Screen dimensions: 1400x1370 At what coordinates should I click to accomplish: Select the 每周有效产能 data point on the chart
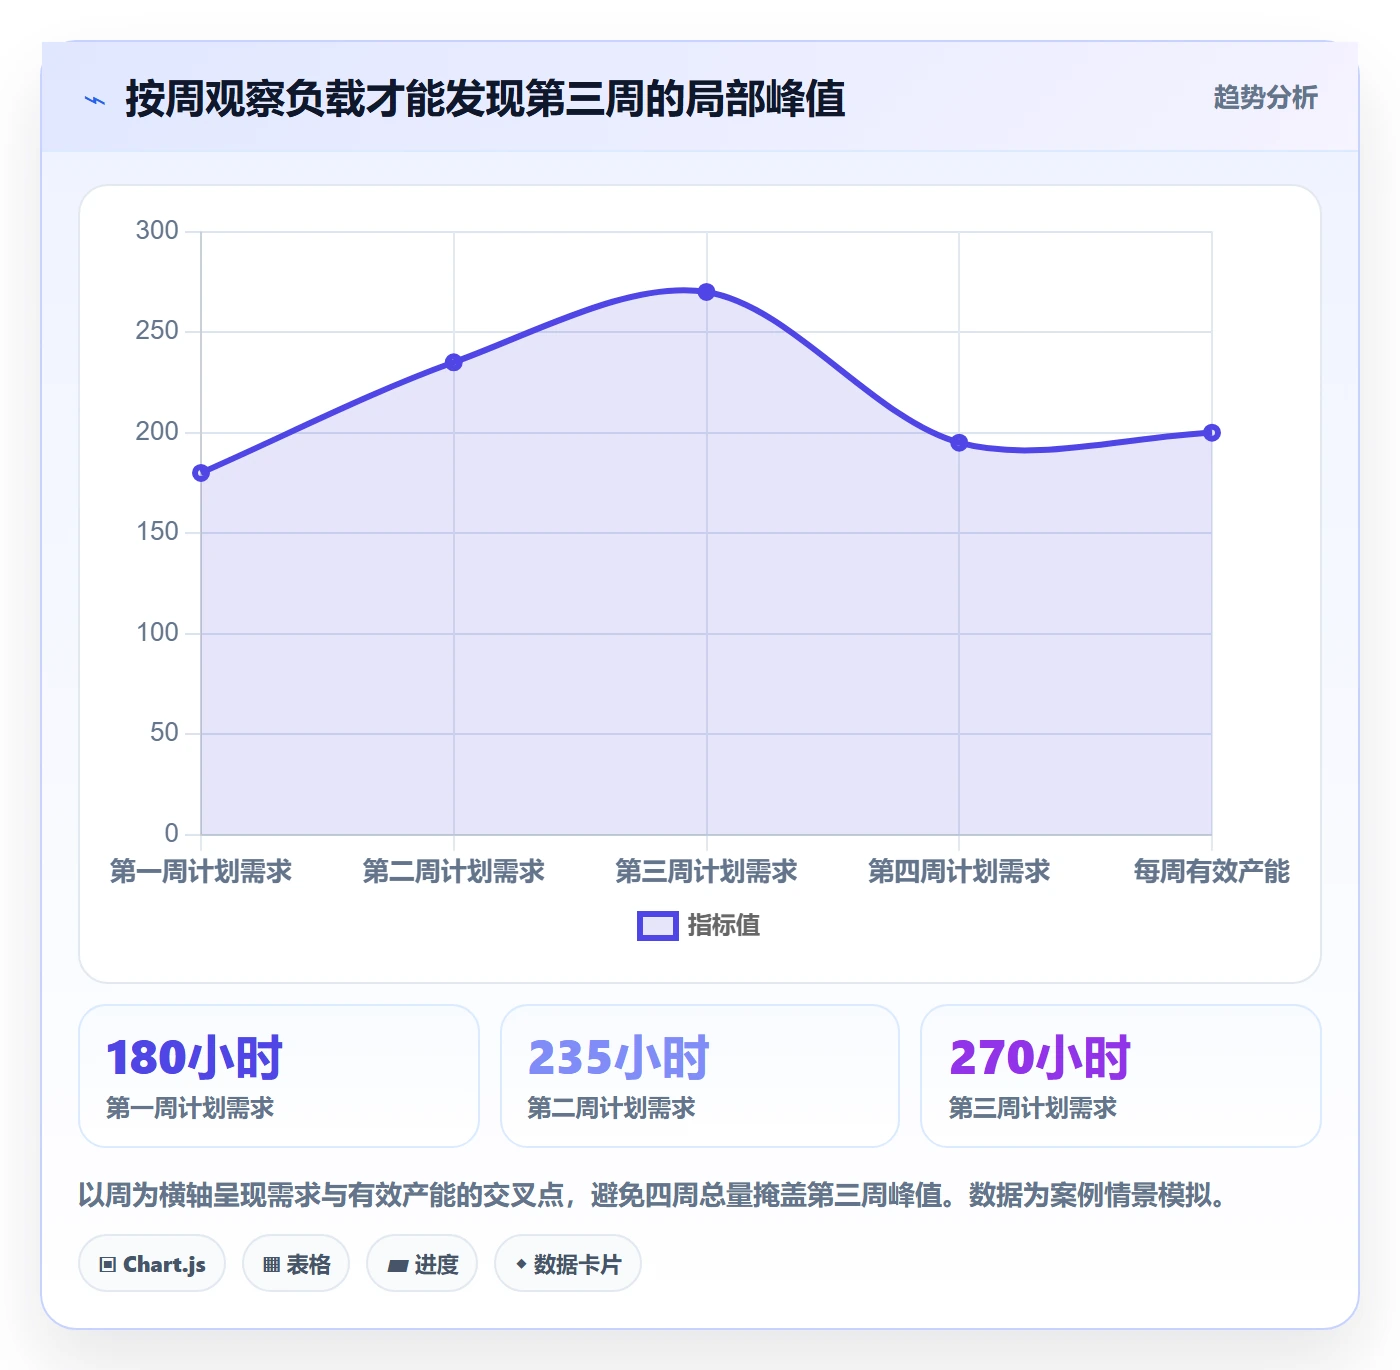(x=1212, y=432)
